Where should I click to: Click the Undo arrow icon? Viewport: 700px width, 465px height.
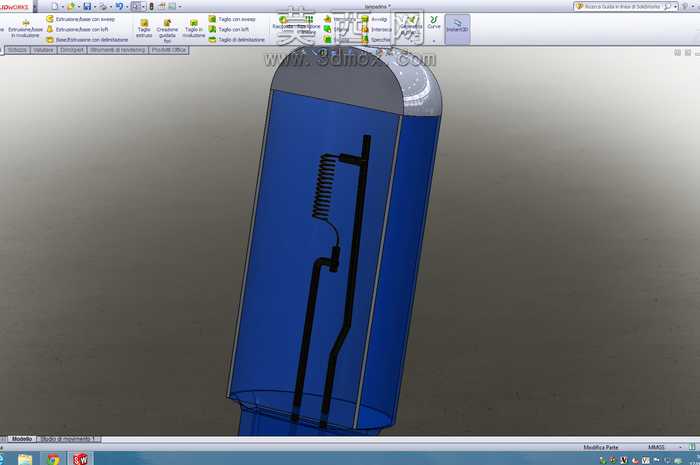[119, 6]
